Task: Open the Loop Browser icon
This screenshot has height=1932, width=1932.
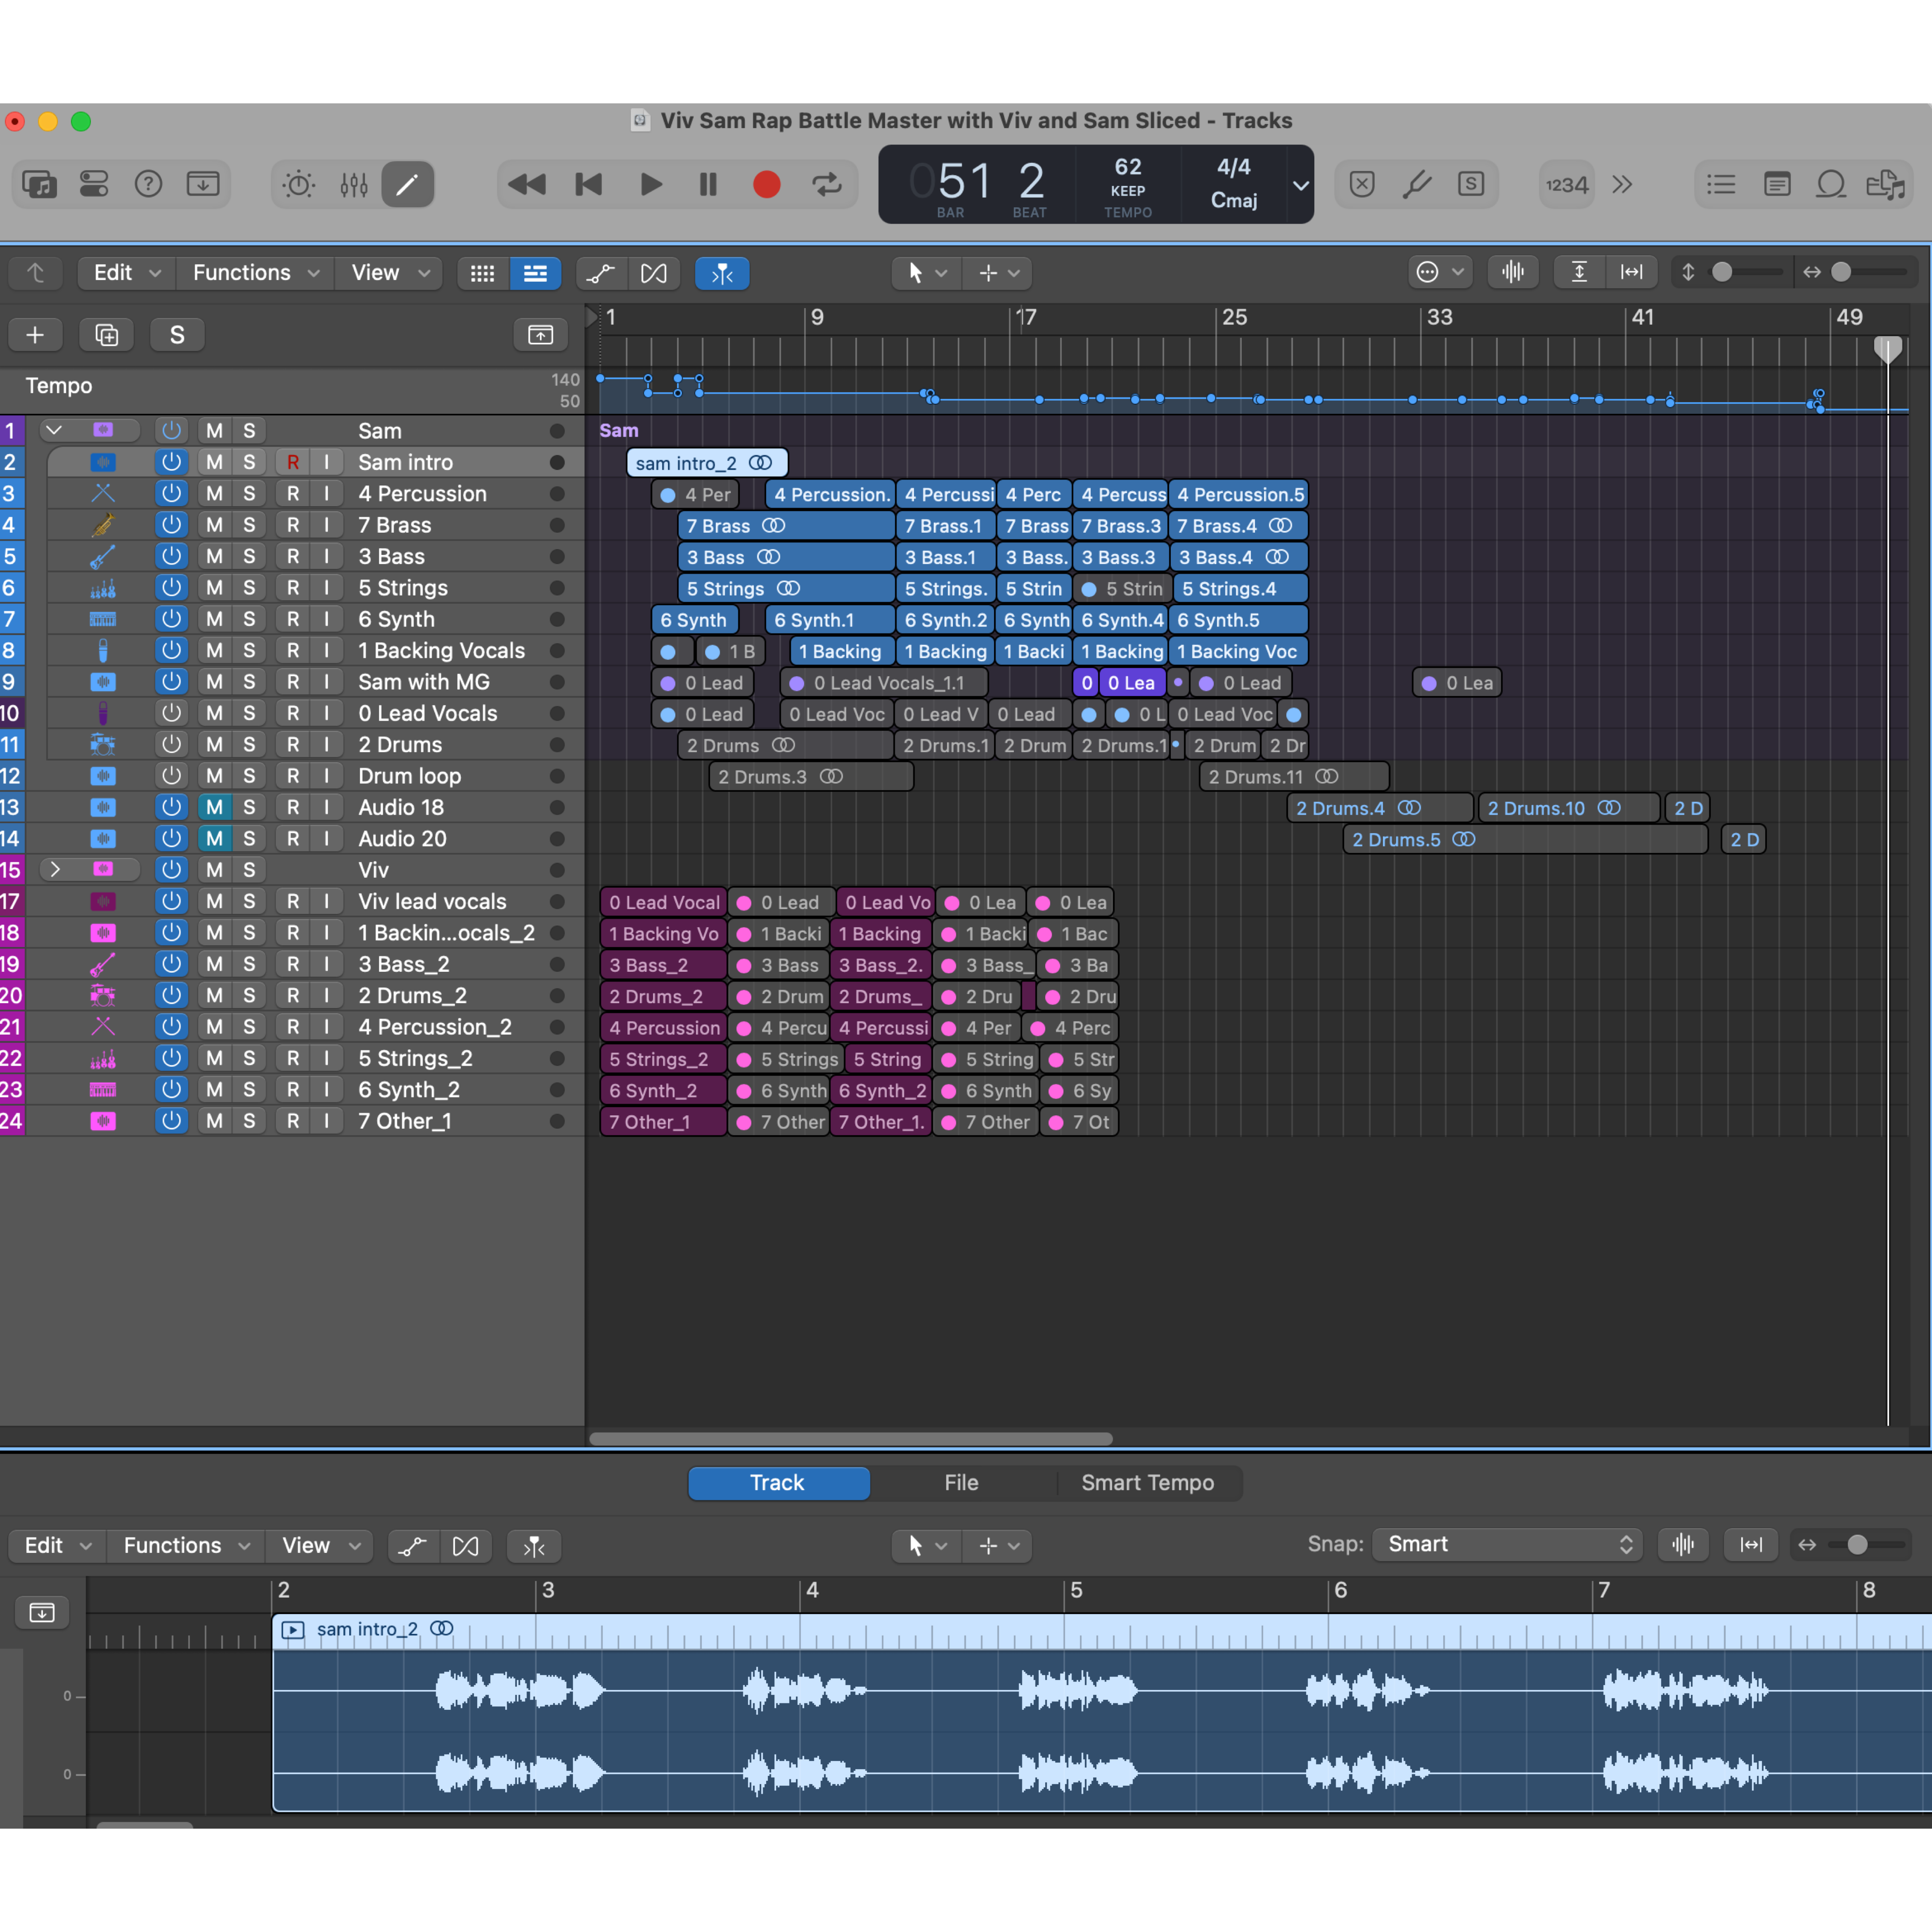Action: coord(1831,184)
